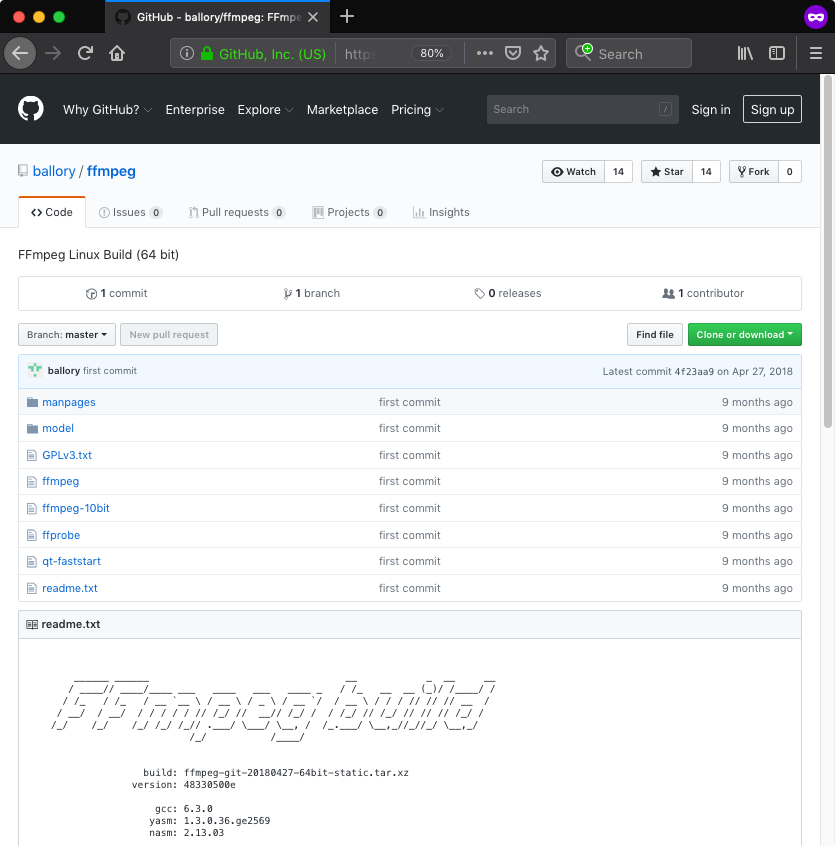Viewport: 835px width, 846px height.
Task: Reset the 80% zoom level badge
Action: pyautogui.click(x=432, y=53)
